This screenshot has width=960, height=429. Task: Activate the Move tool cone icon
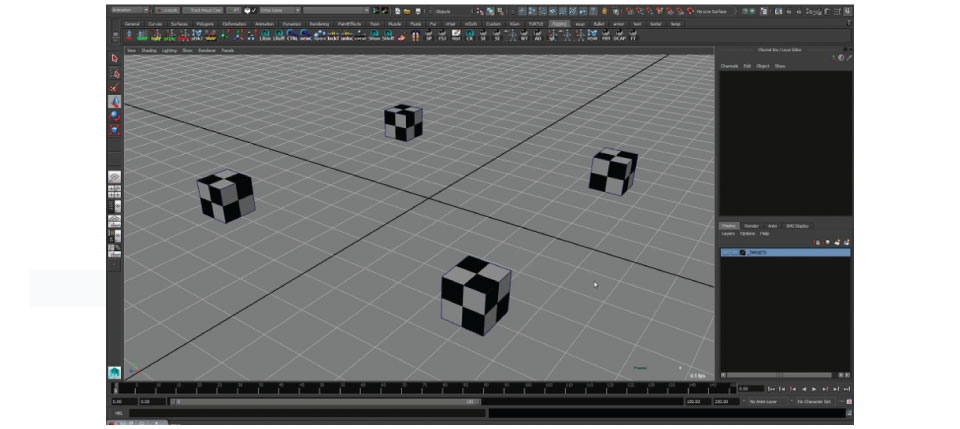(114, 102)
